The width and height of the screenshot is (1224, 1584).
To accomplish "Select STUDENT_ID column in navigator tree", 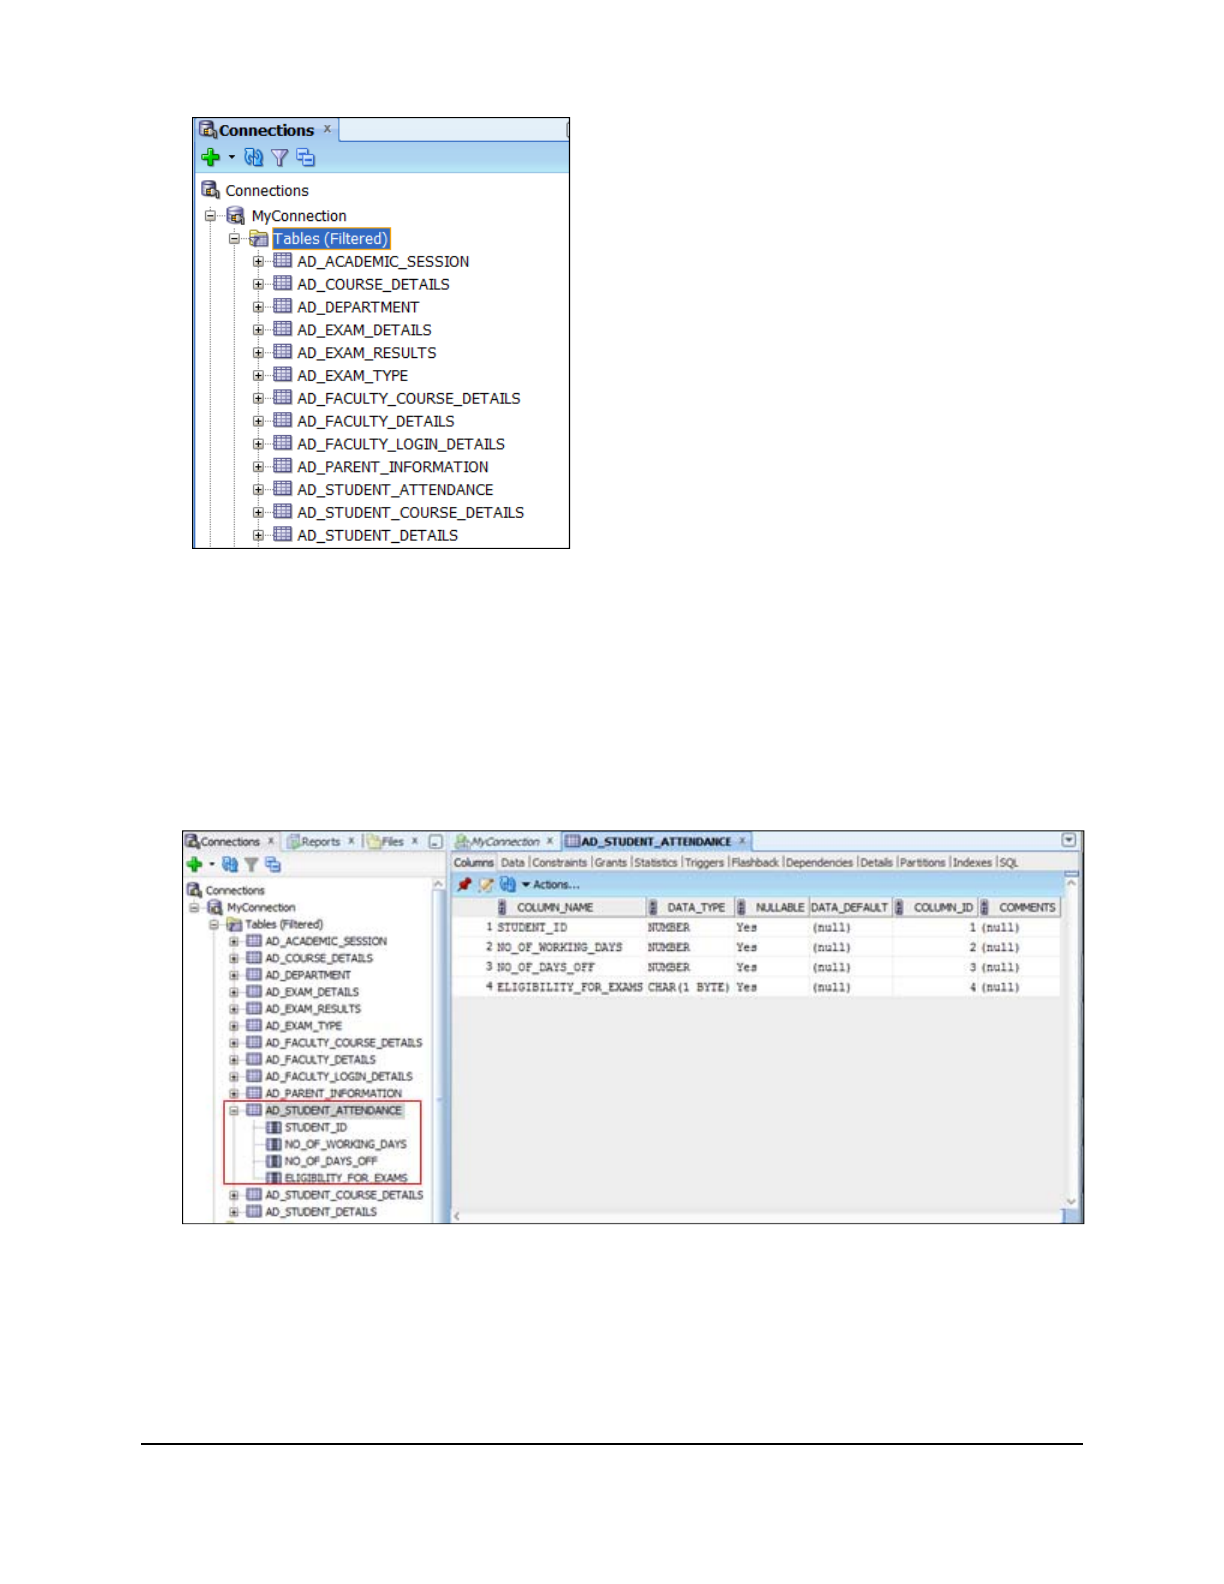I will 316,1128.
